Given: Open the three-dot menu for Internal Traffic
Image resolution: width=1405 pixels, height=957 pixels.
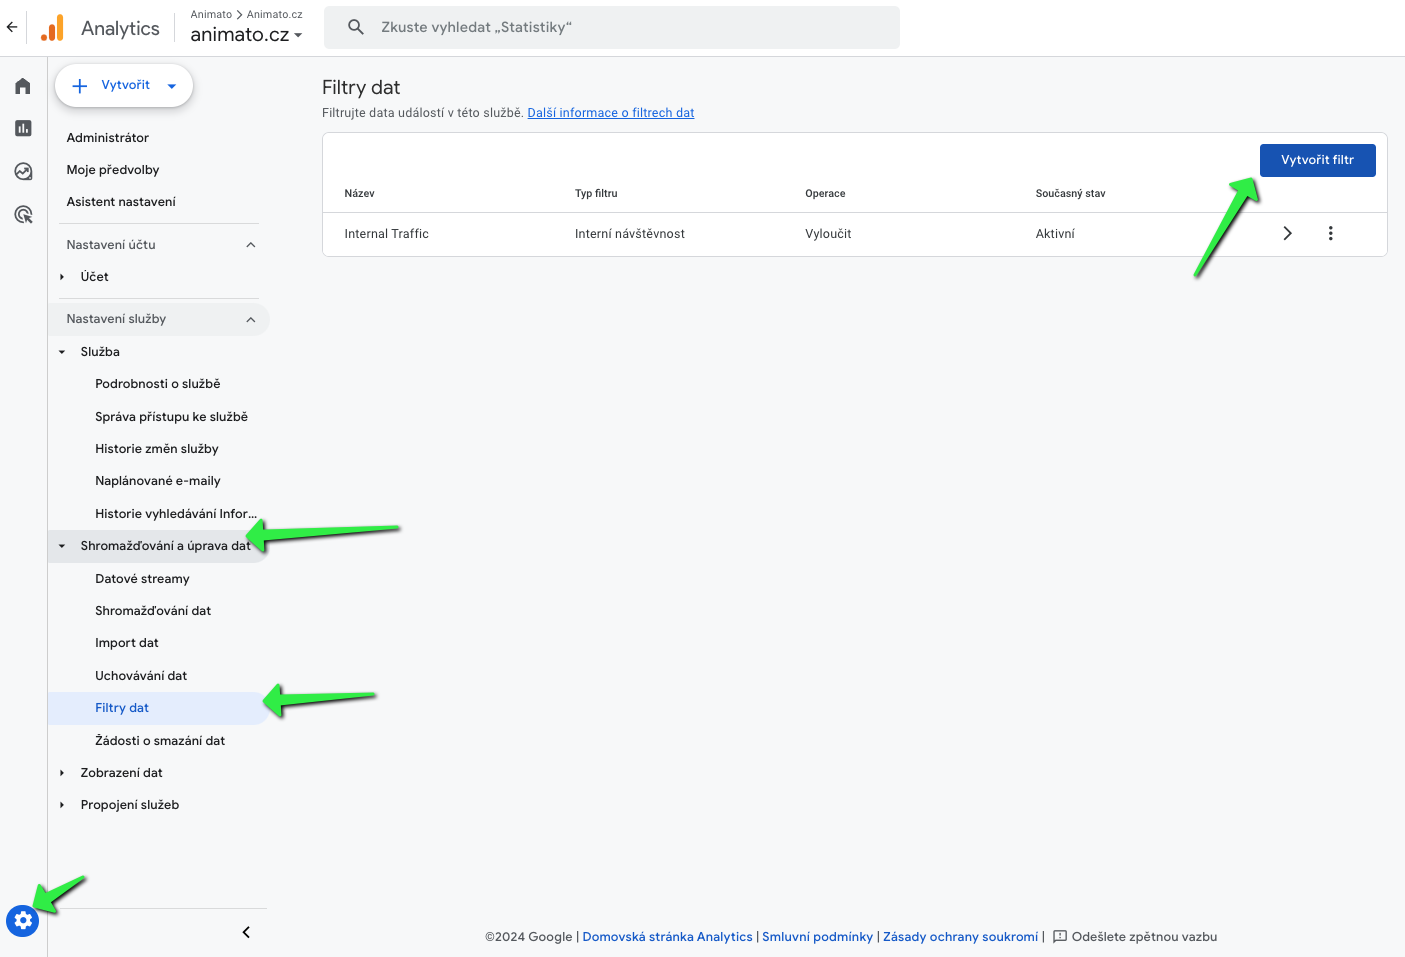Looking at the screenshot, I should click(1330, 233).
